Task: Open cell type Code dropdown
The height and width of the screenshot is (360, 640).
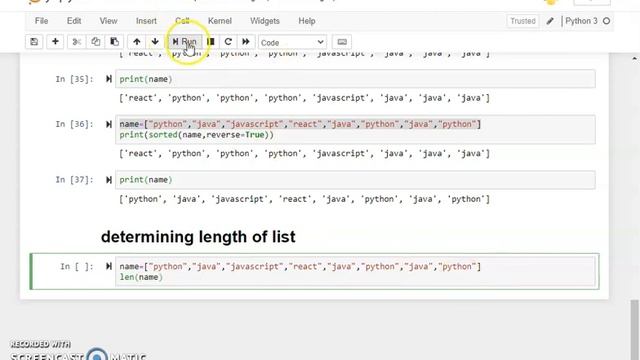Action: [x=292, y=42]
